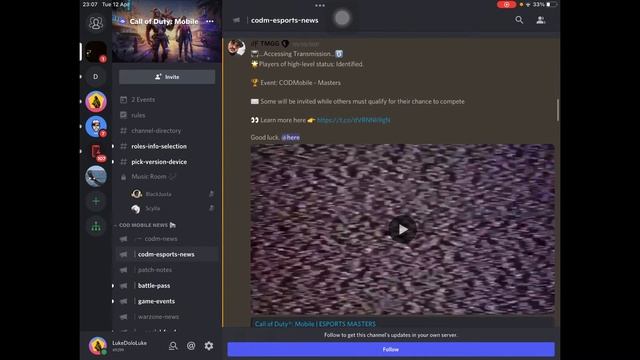Open the dark server avatar with red badge
The height and width of the screenshot is (360, 640).
pyautogui.click(x=96, y=52)
